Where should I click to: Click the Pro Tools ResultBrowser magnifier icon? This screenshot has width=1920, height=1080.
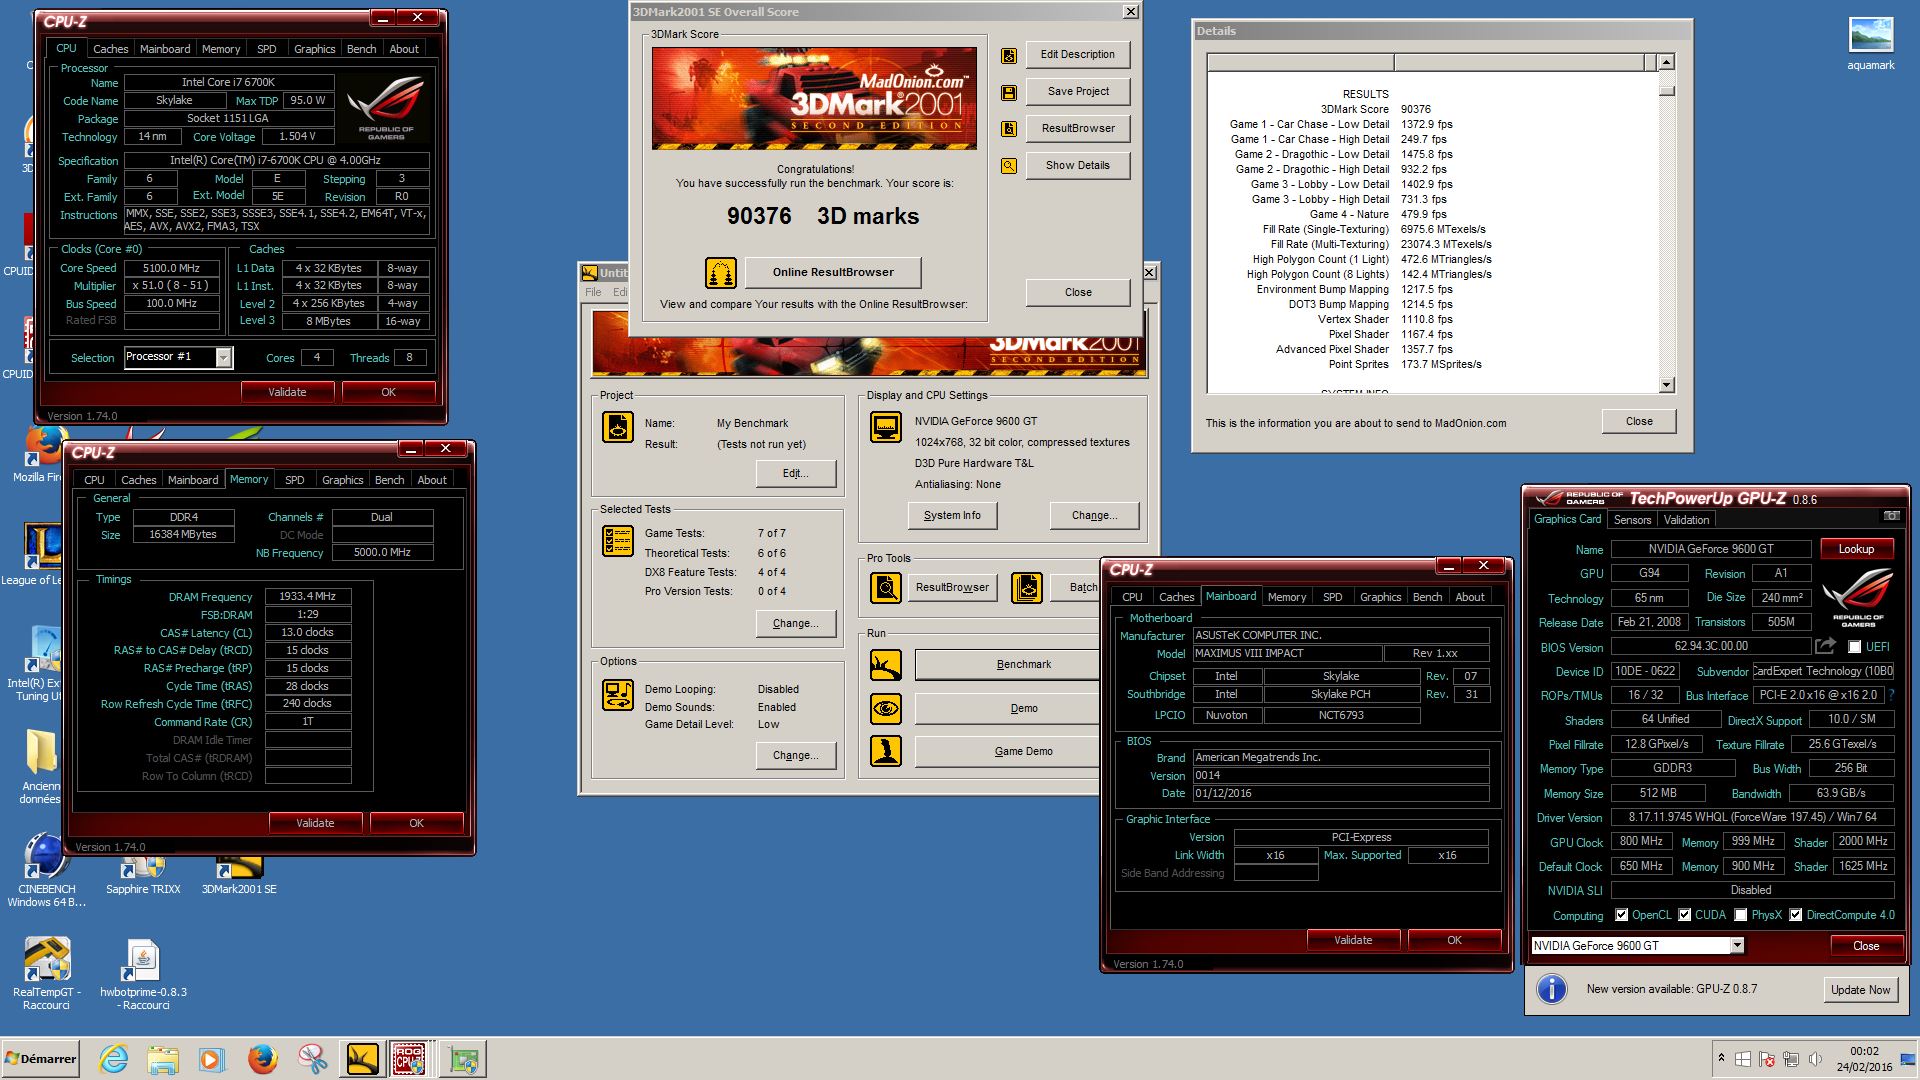point(886,587)
